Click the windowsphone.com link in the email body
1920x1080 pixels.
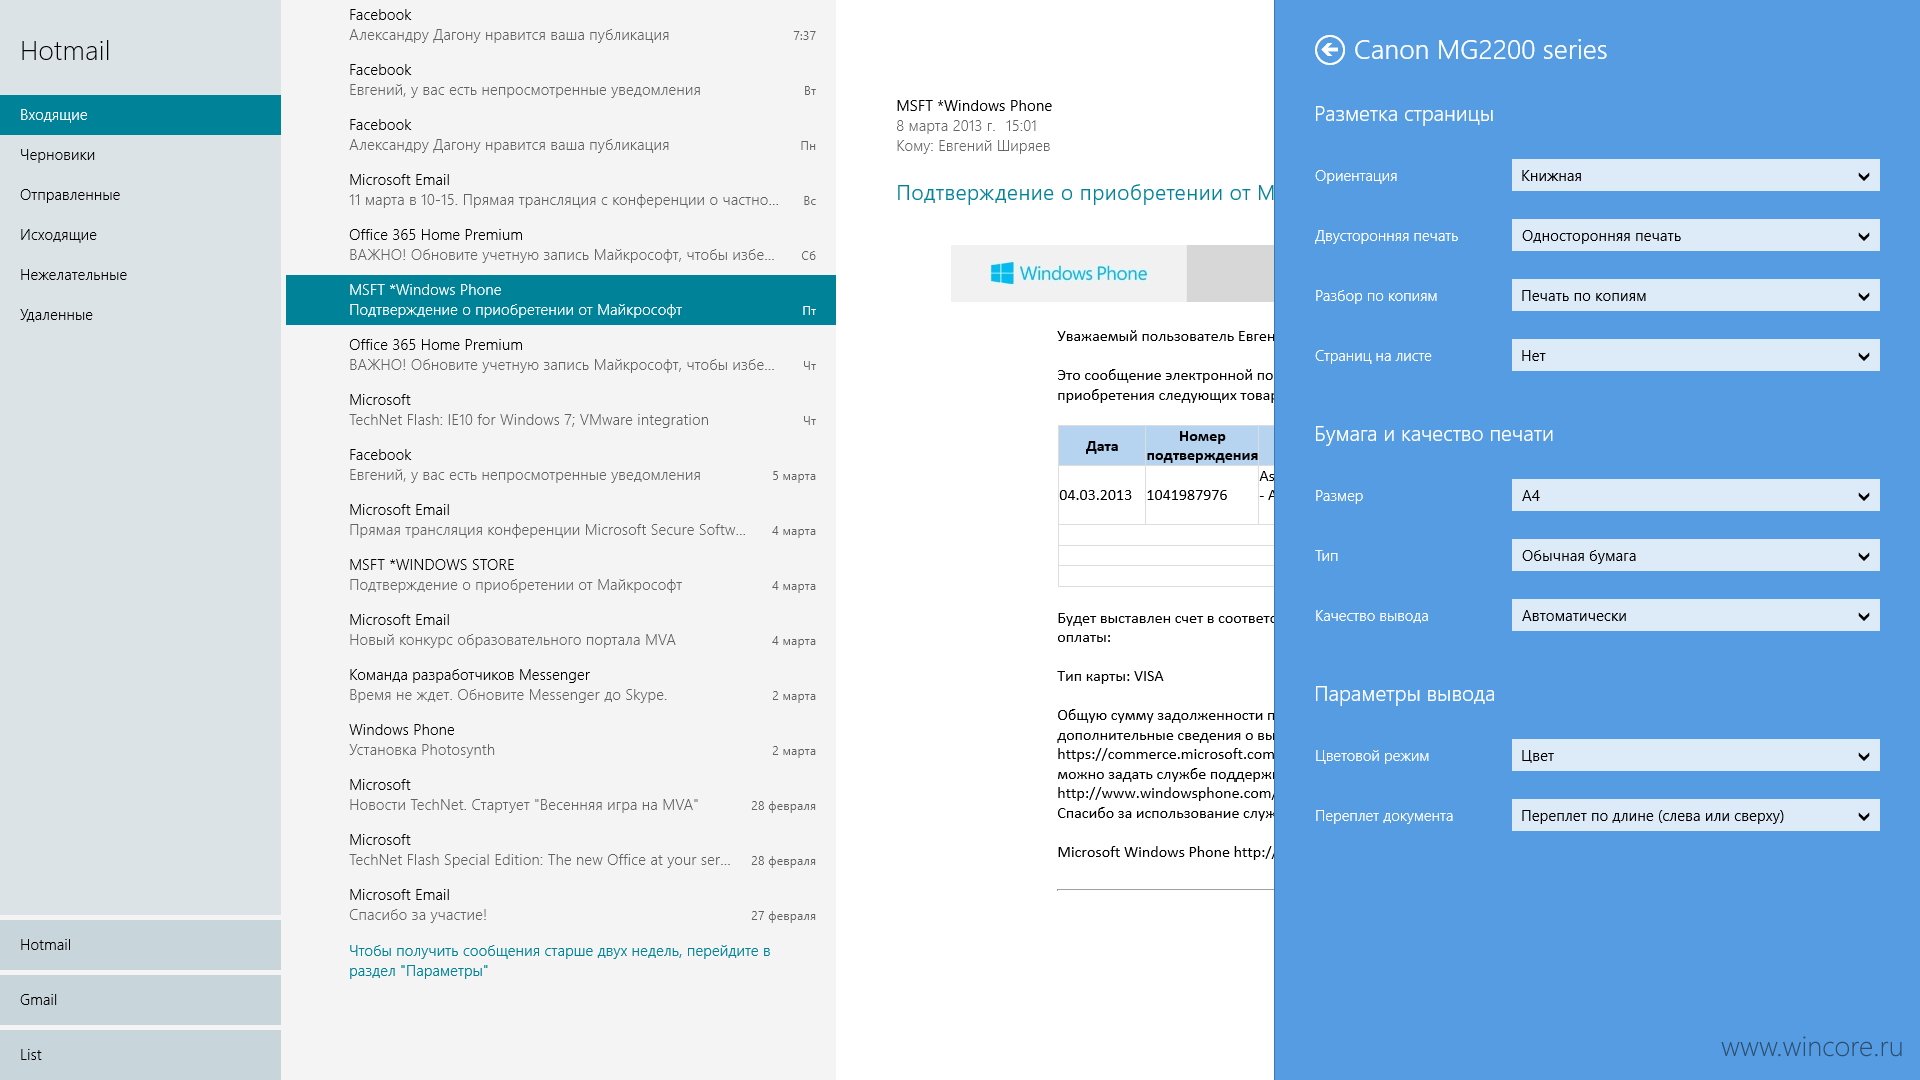tap(1165, 793)
